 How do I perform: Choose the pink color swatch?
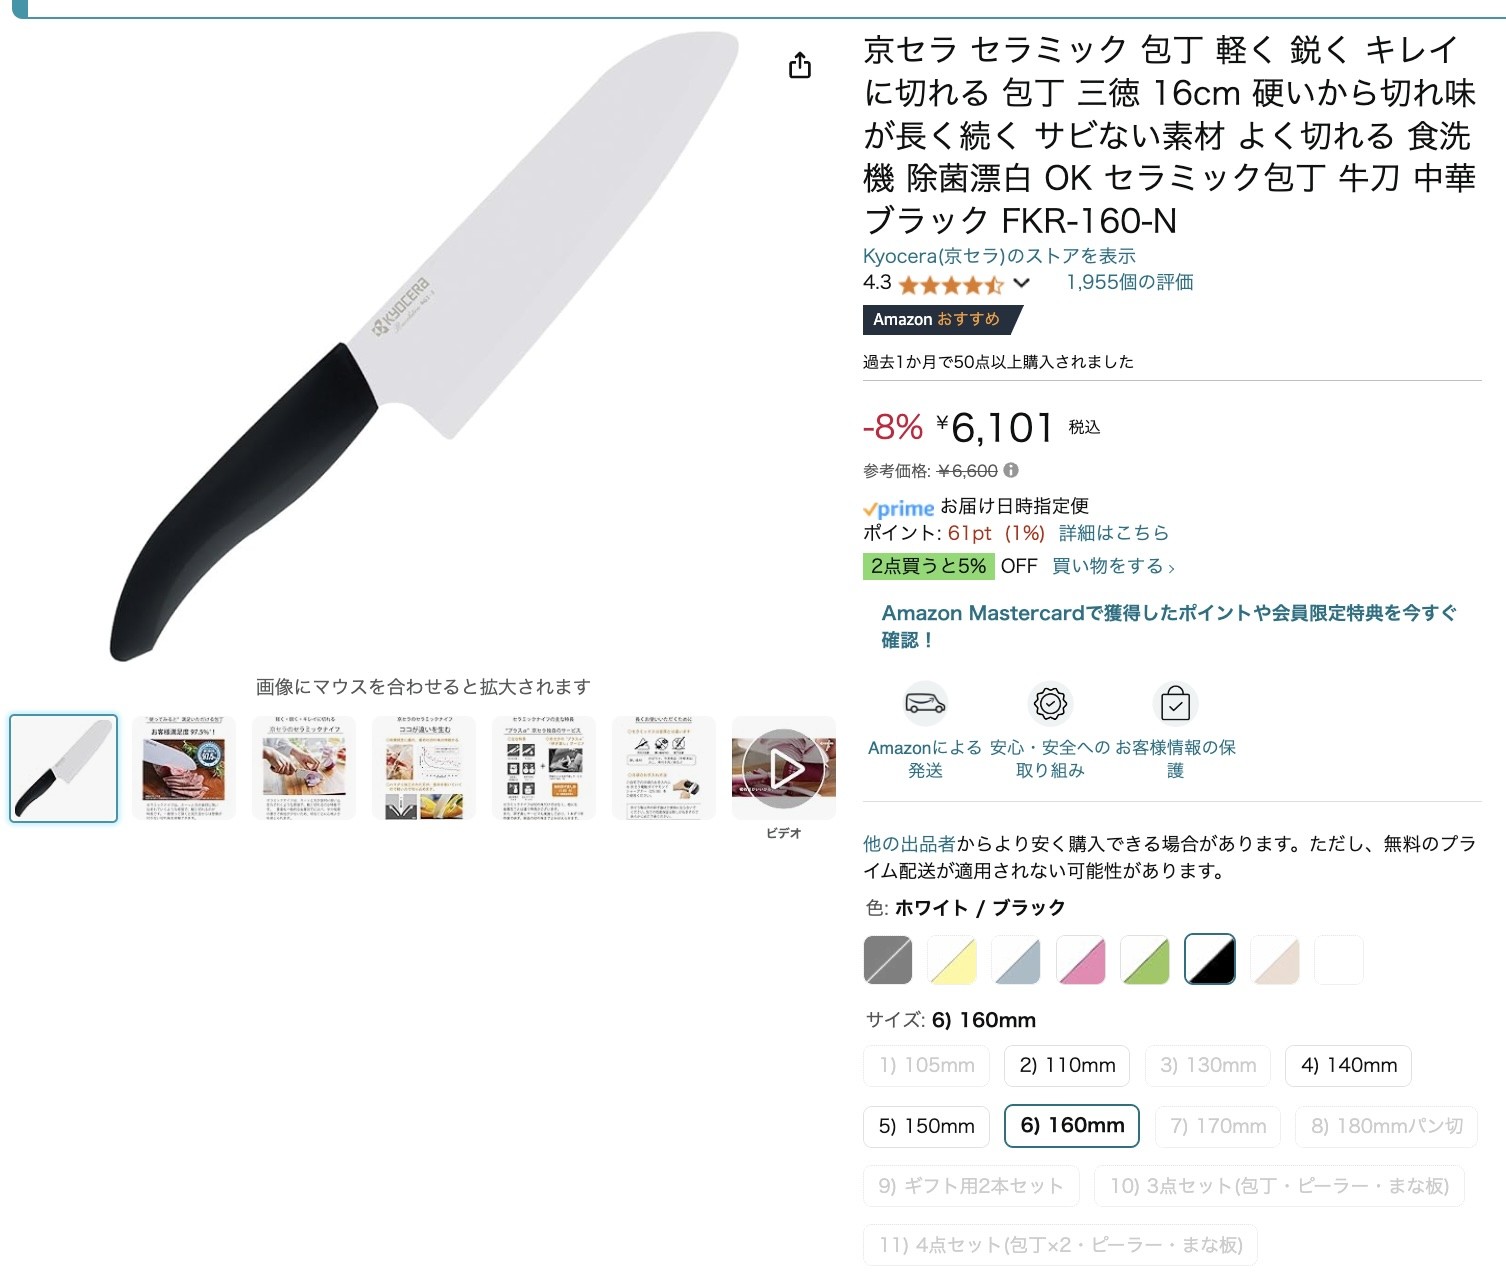[x=1081, y=960]
